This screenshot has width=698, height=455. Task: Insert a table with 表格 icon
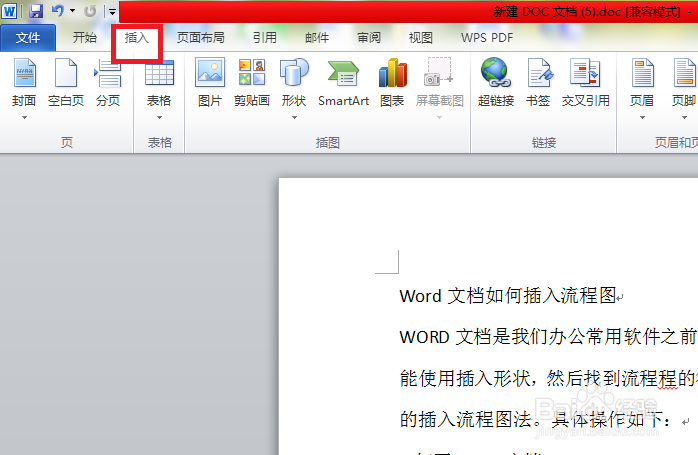coord(159,73)
